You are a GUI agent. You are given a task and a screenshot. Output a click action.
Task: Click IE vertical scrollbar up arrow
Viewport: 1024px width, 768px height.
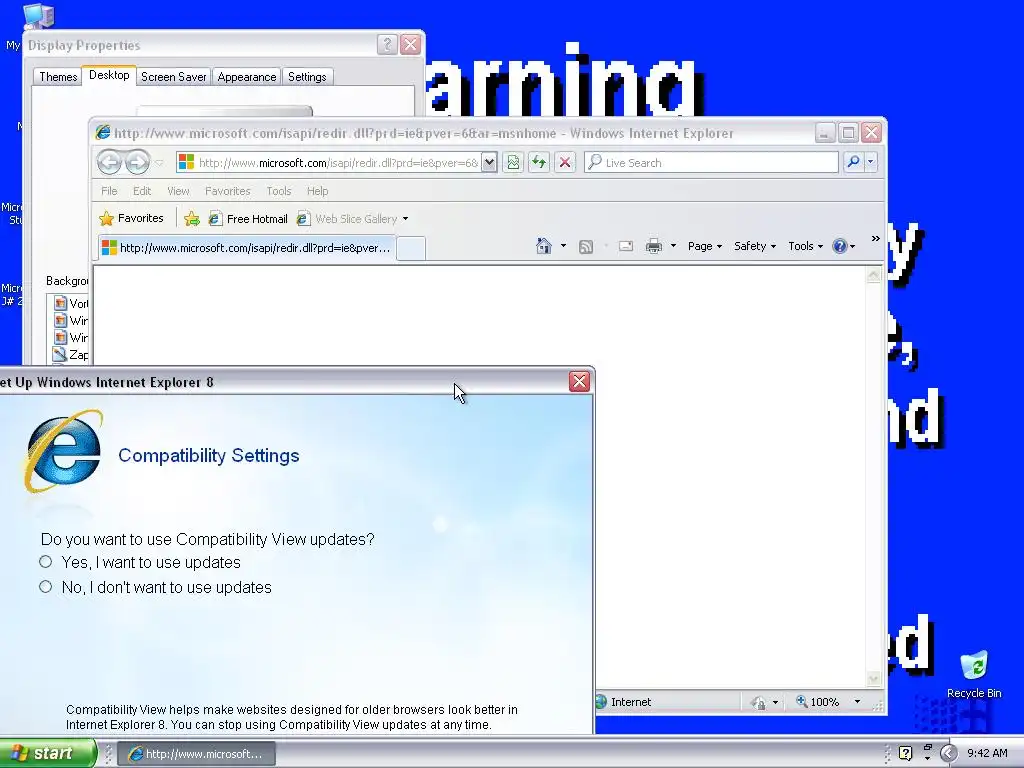tap(873, 276)
